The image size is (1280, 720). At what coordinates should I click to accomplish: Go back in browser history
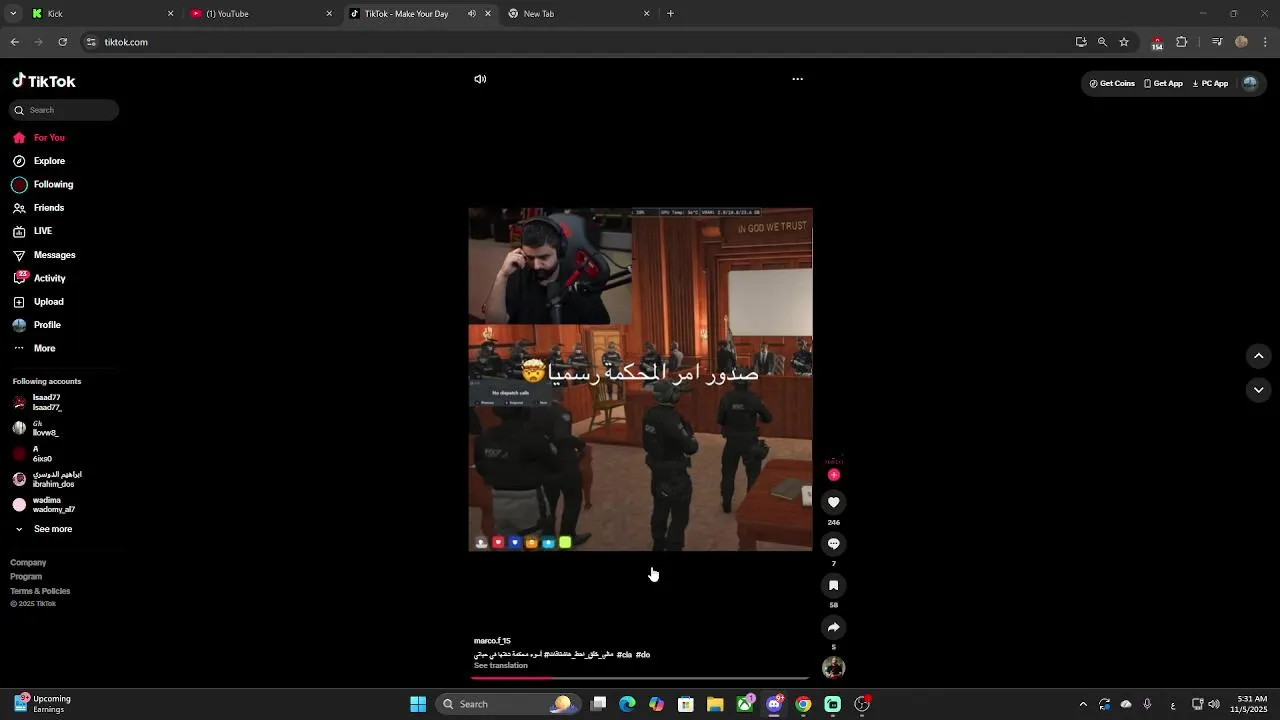click(15, 42)
